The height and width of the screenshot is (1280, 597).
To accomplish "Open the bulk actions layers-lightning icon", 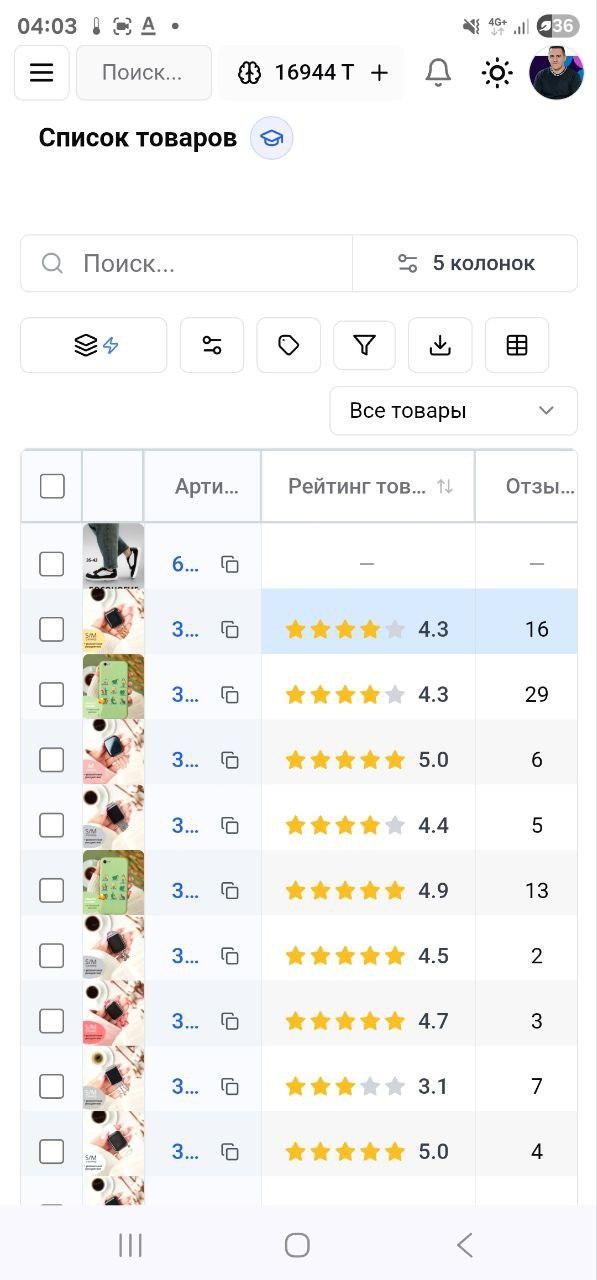I will click(93, 345).
